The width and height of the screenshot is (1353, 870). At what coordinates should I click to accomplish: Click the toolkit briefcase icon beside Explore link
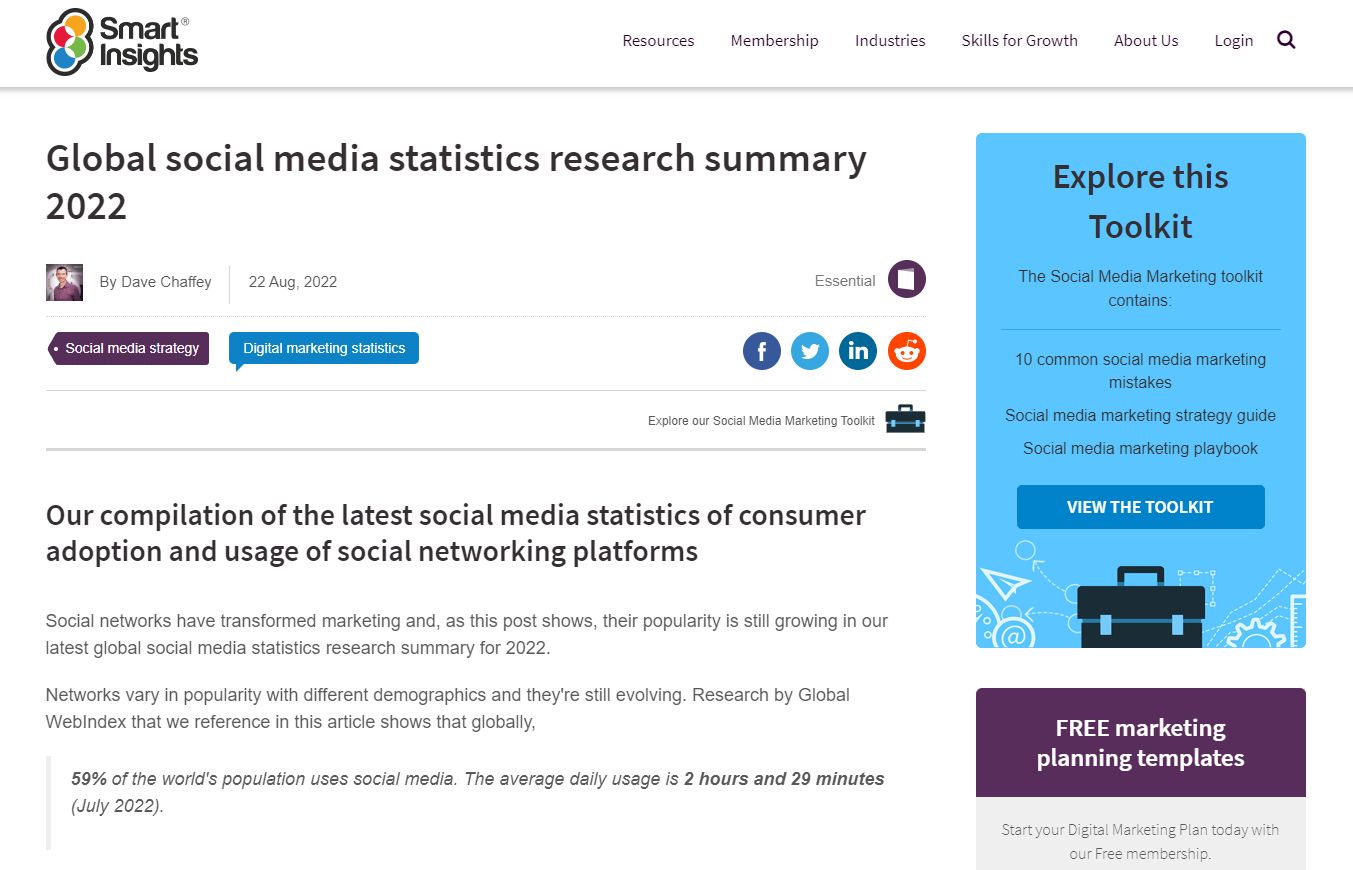906,419
